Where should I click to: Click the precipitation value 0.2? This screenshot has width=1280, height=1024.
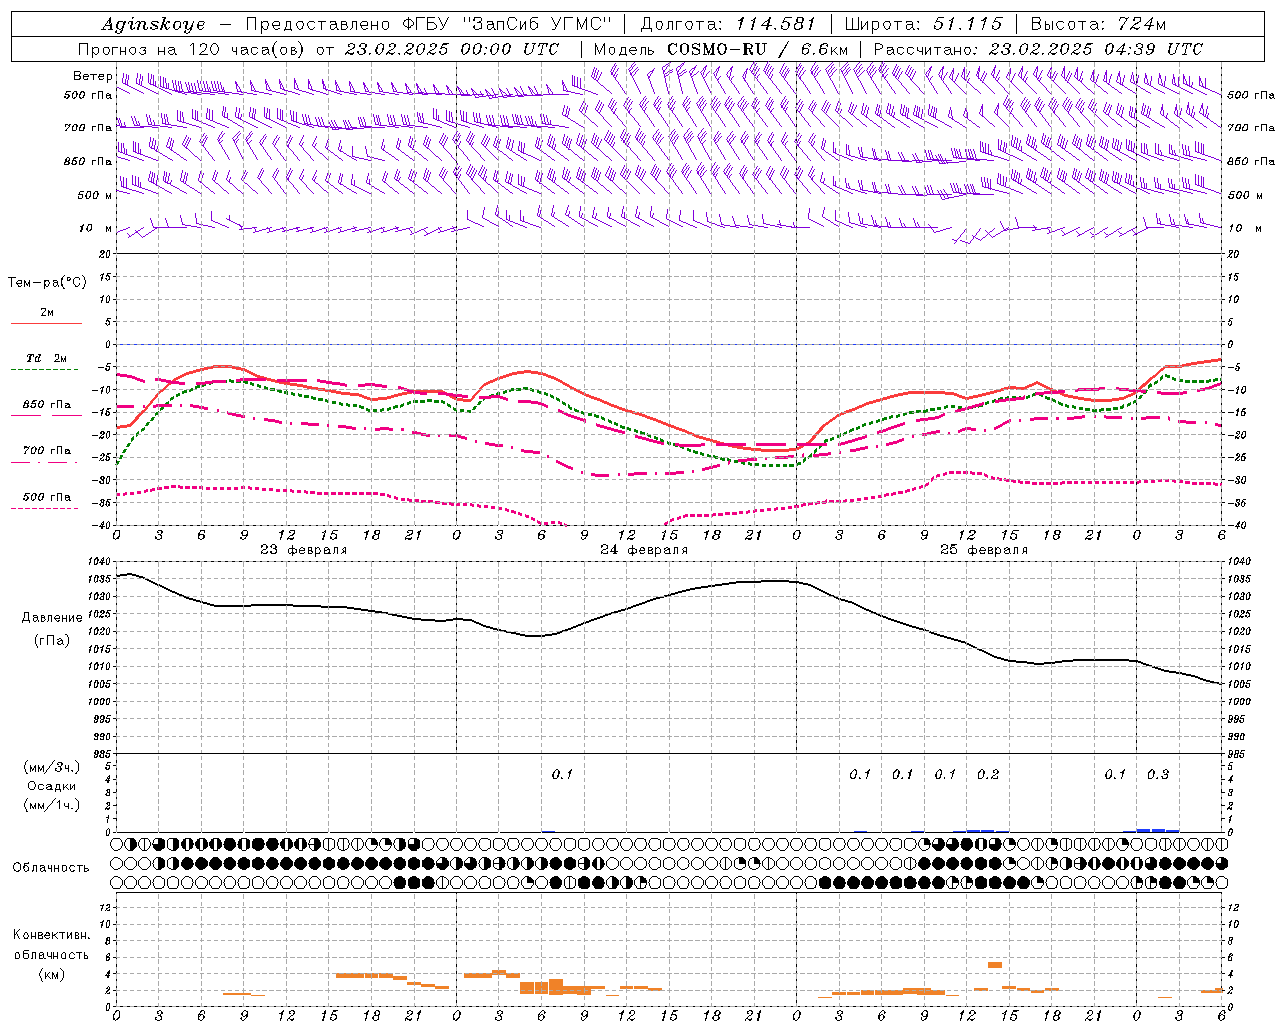pos(988,774)
